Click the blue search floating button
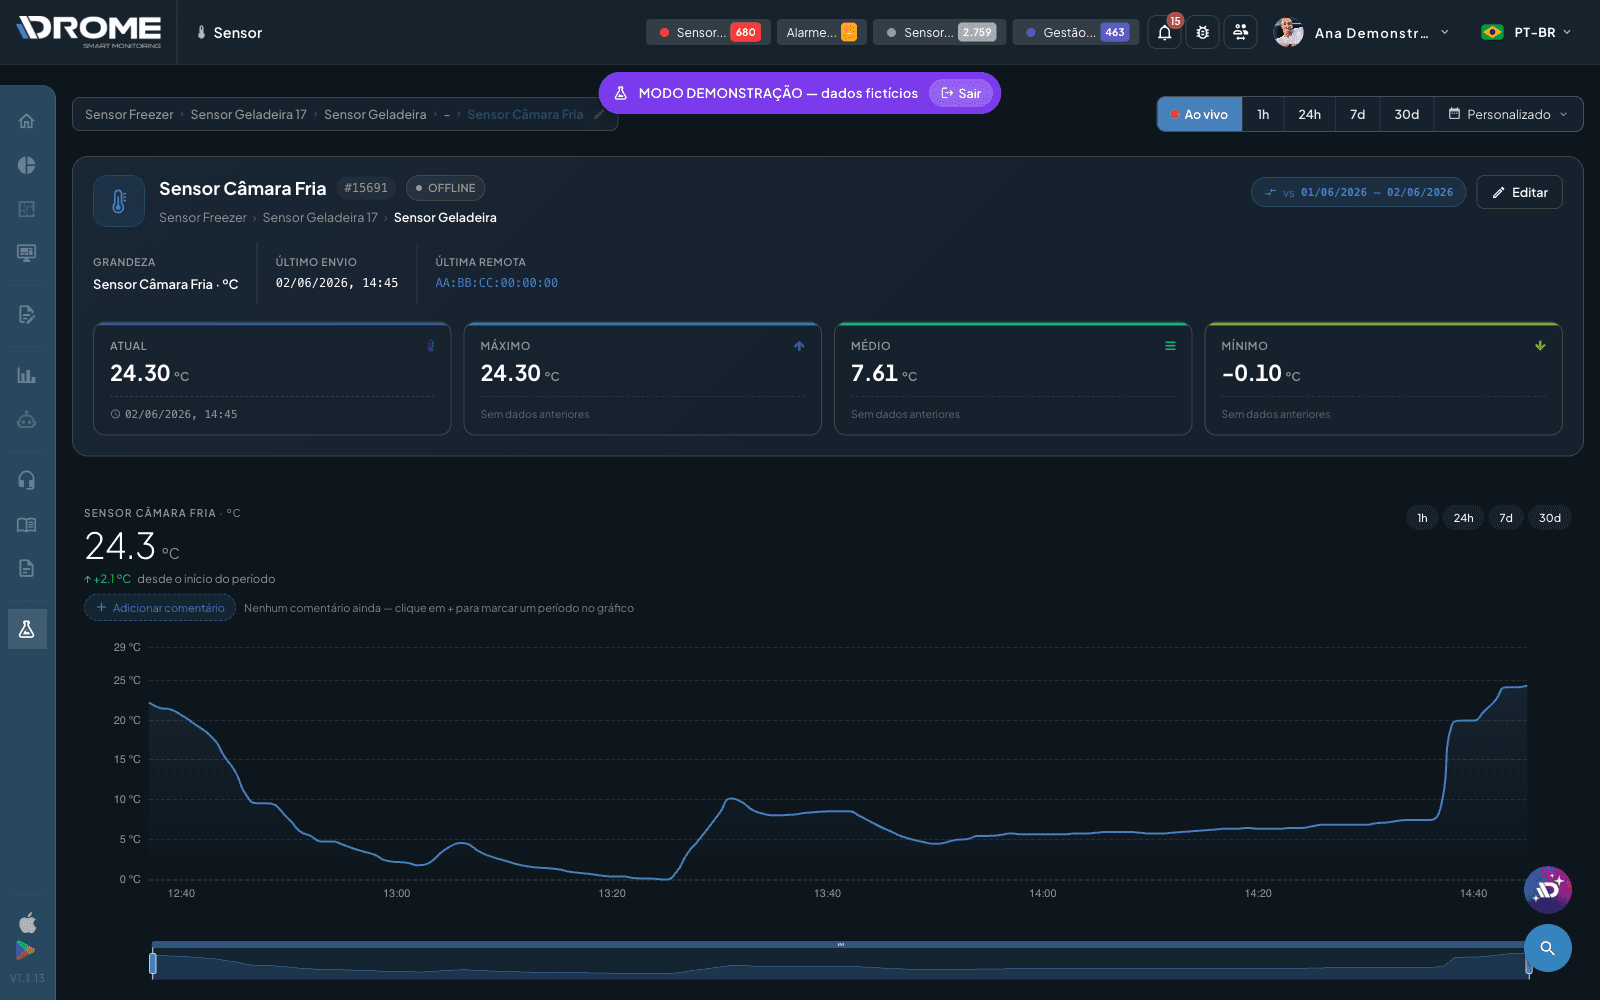Viewport: 1600px width, 1000px height. pos(1548,948)
